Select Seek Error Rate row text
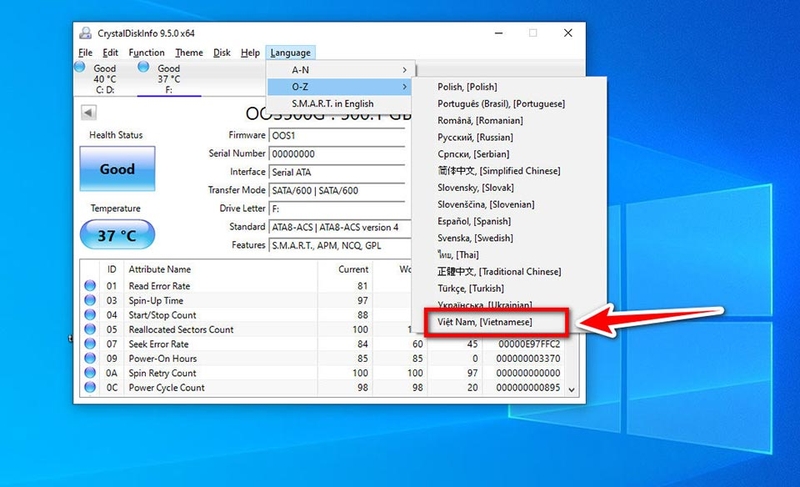The width and height of the screenshot is (800, 487). coord(159,344)
